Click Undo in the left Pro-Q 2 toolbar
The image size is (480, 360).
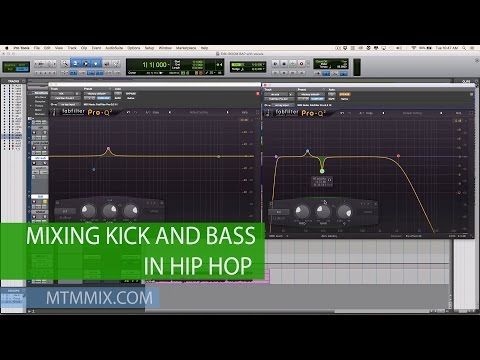(128, 112)
